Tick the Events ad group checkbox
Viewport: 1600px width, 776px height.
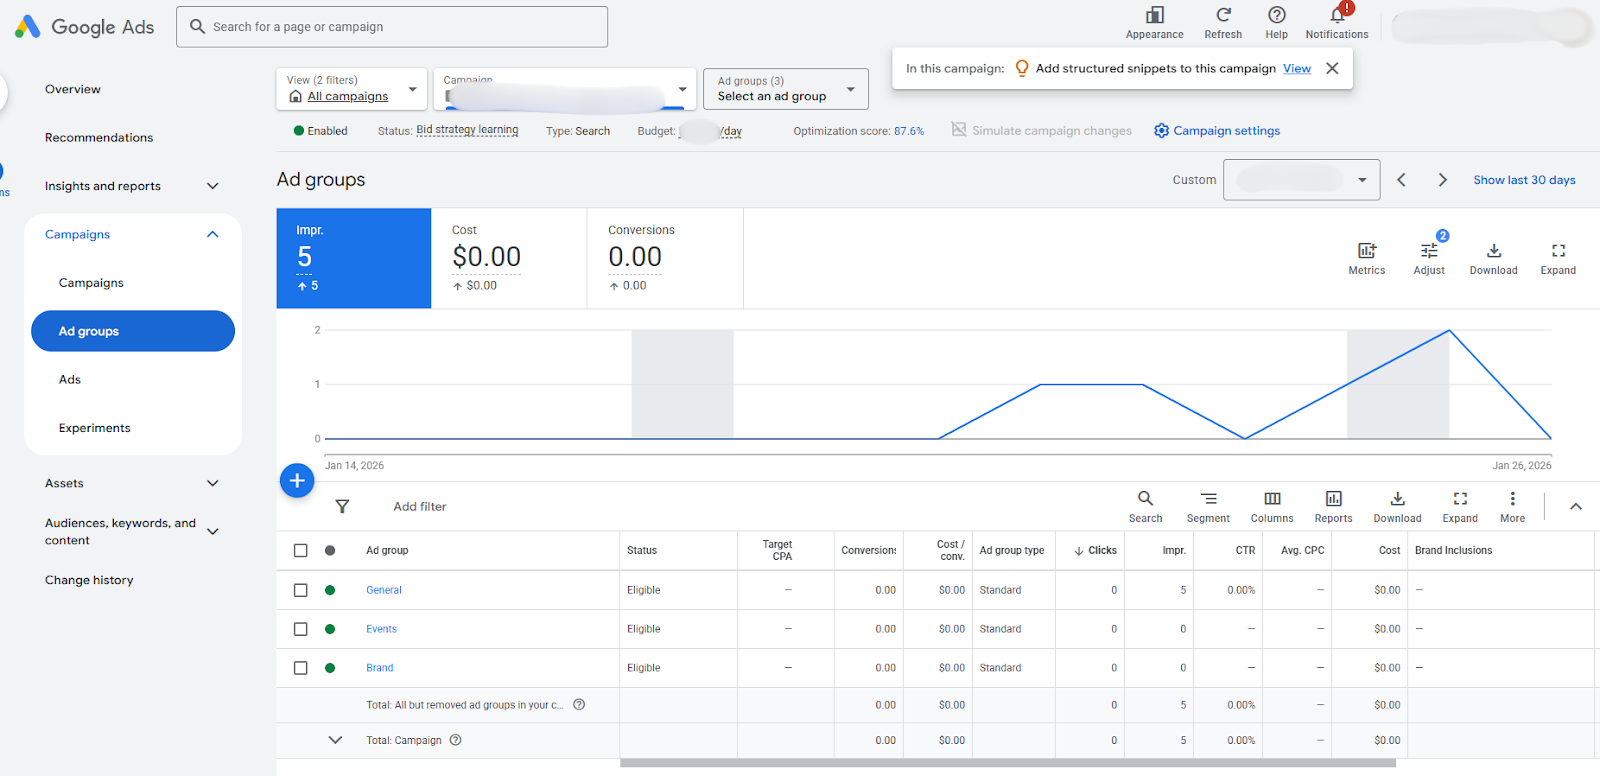[300, 629]
